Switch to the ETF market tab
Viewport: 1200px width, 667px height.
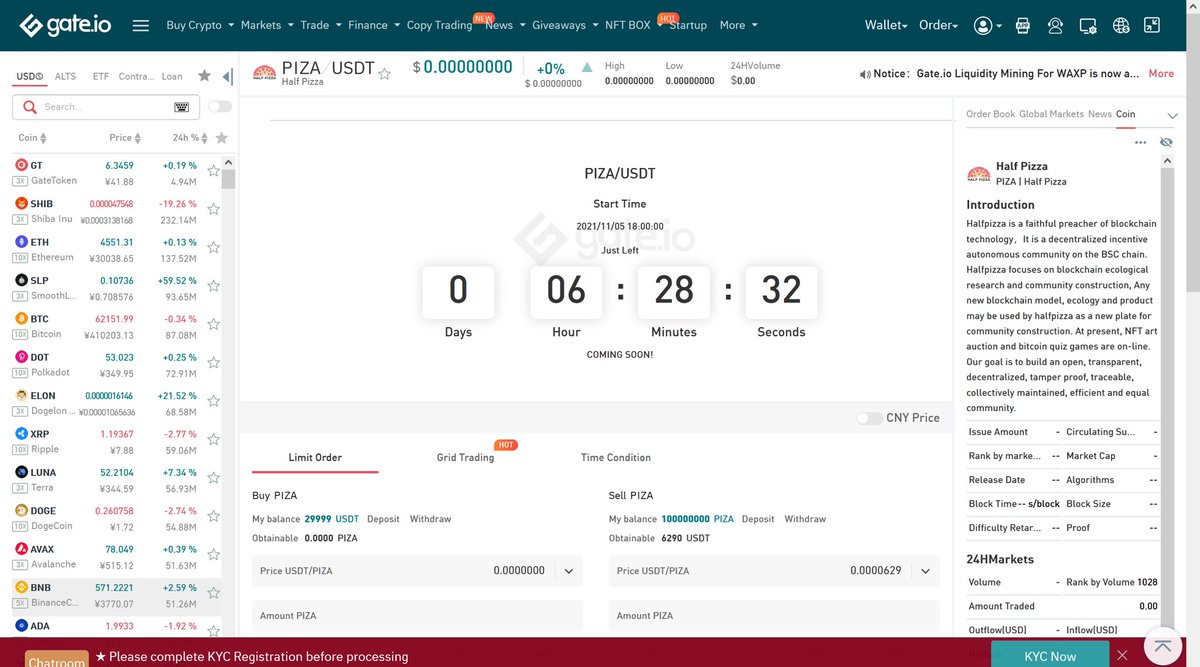(x=101, y=76)
